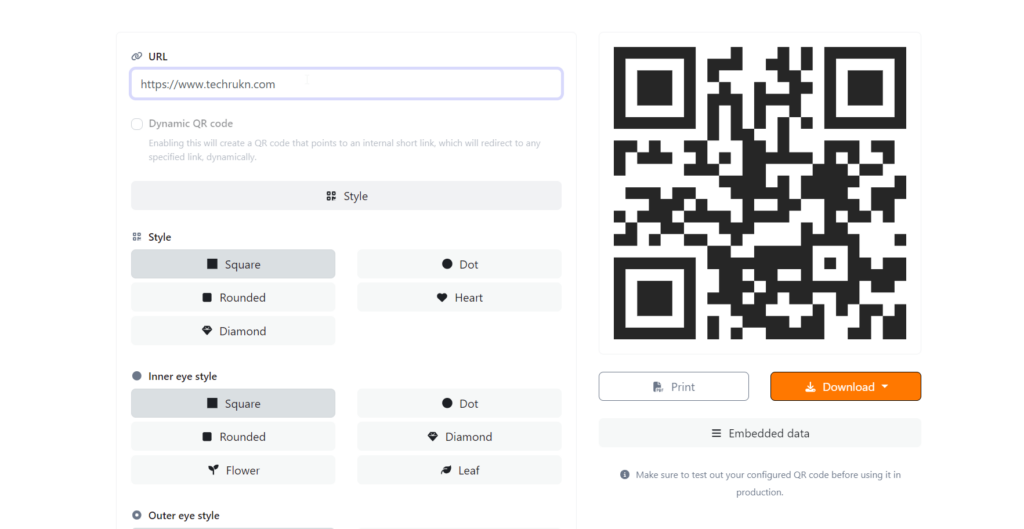Viewport: 1024px width, 529px height.
Task: Enable the Dynamic QR code checkbox
Action: (x=136, y=124)
